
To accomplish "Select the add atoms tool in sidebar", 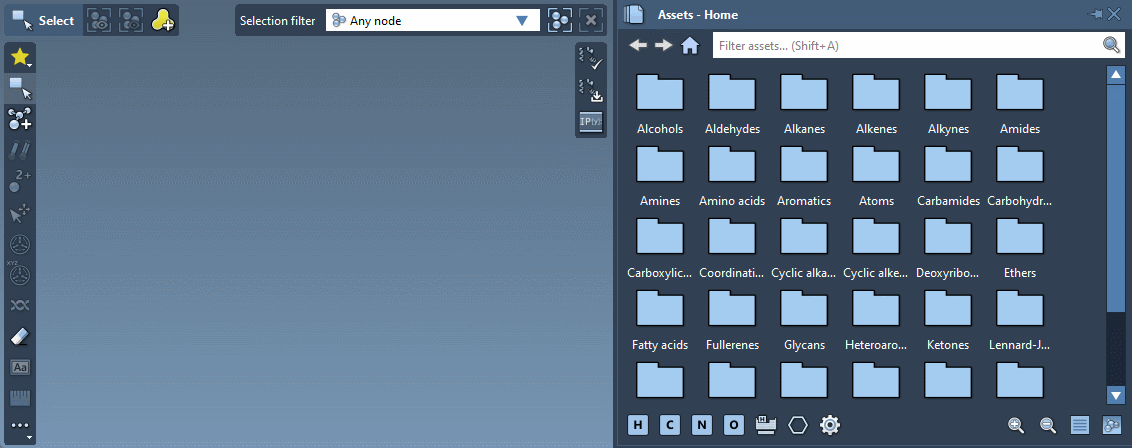I will click(x=19, y=120).
